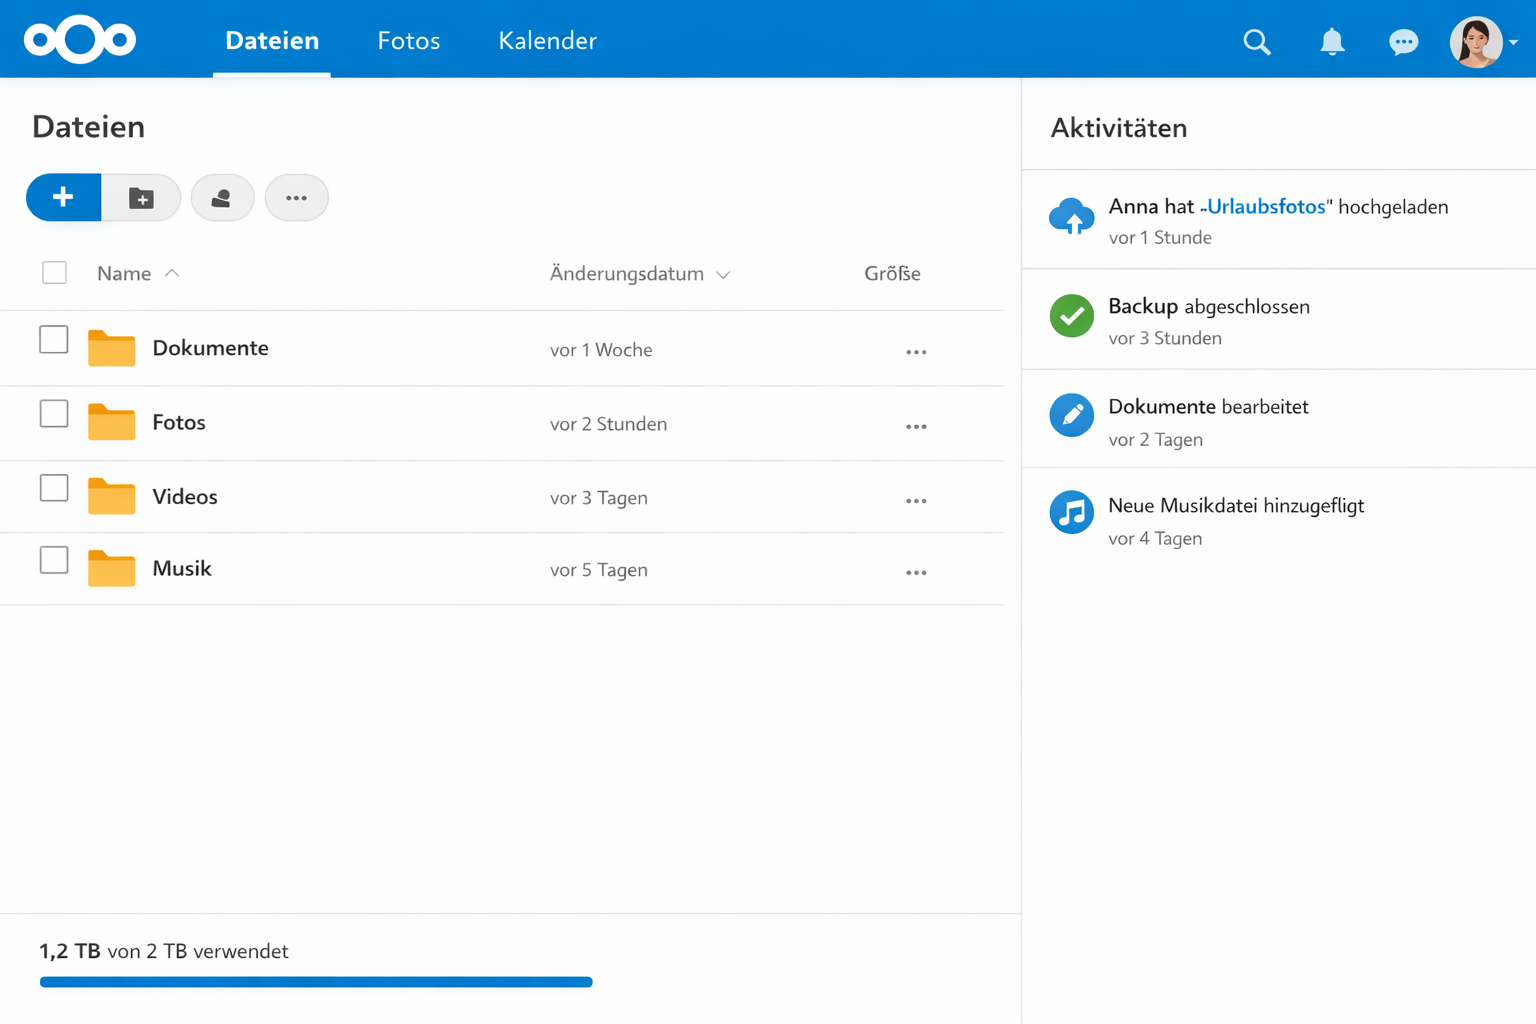The width and height of the screenshot is (1536, 1024).
Task: Select the checkbox next to Dokumente
Action: pos(53,339)
